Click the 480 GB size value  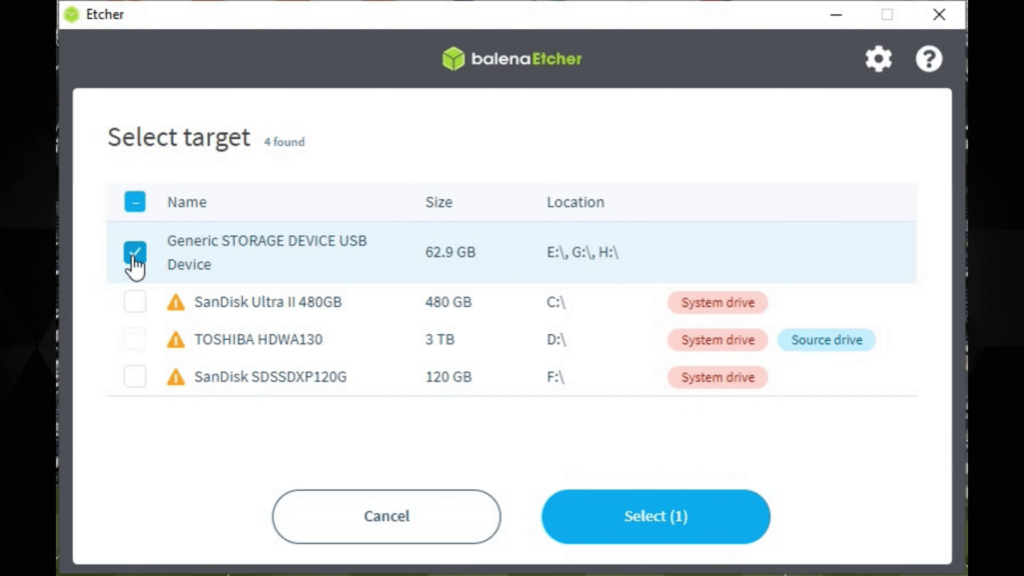pos(448,302)
